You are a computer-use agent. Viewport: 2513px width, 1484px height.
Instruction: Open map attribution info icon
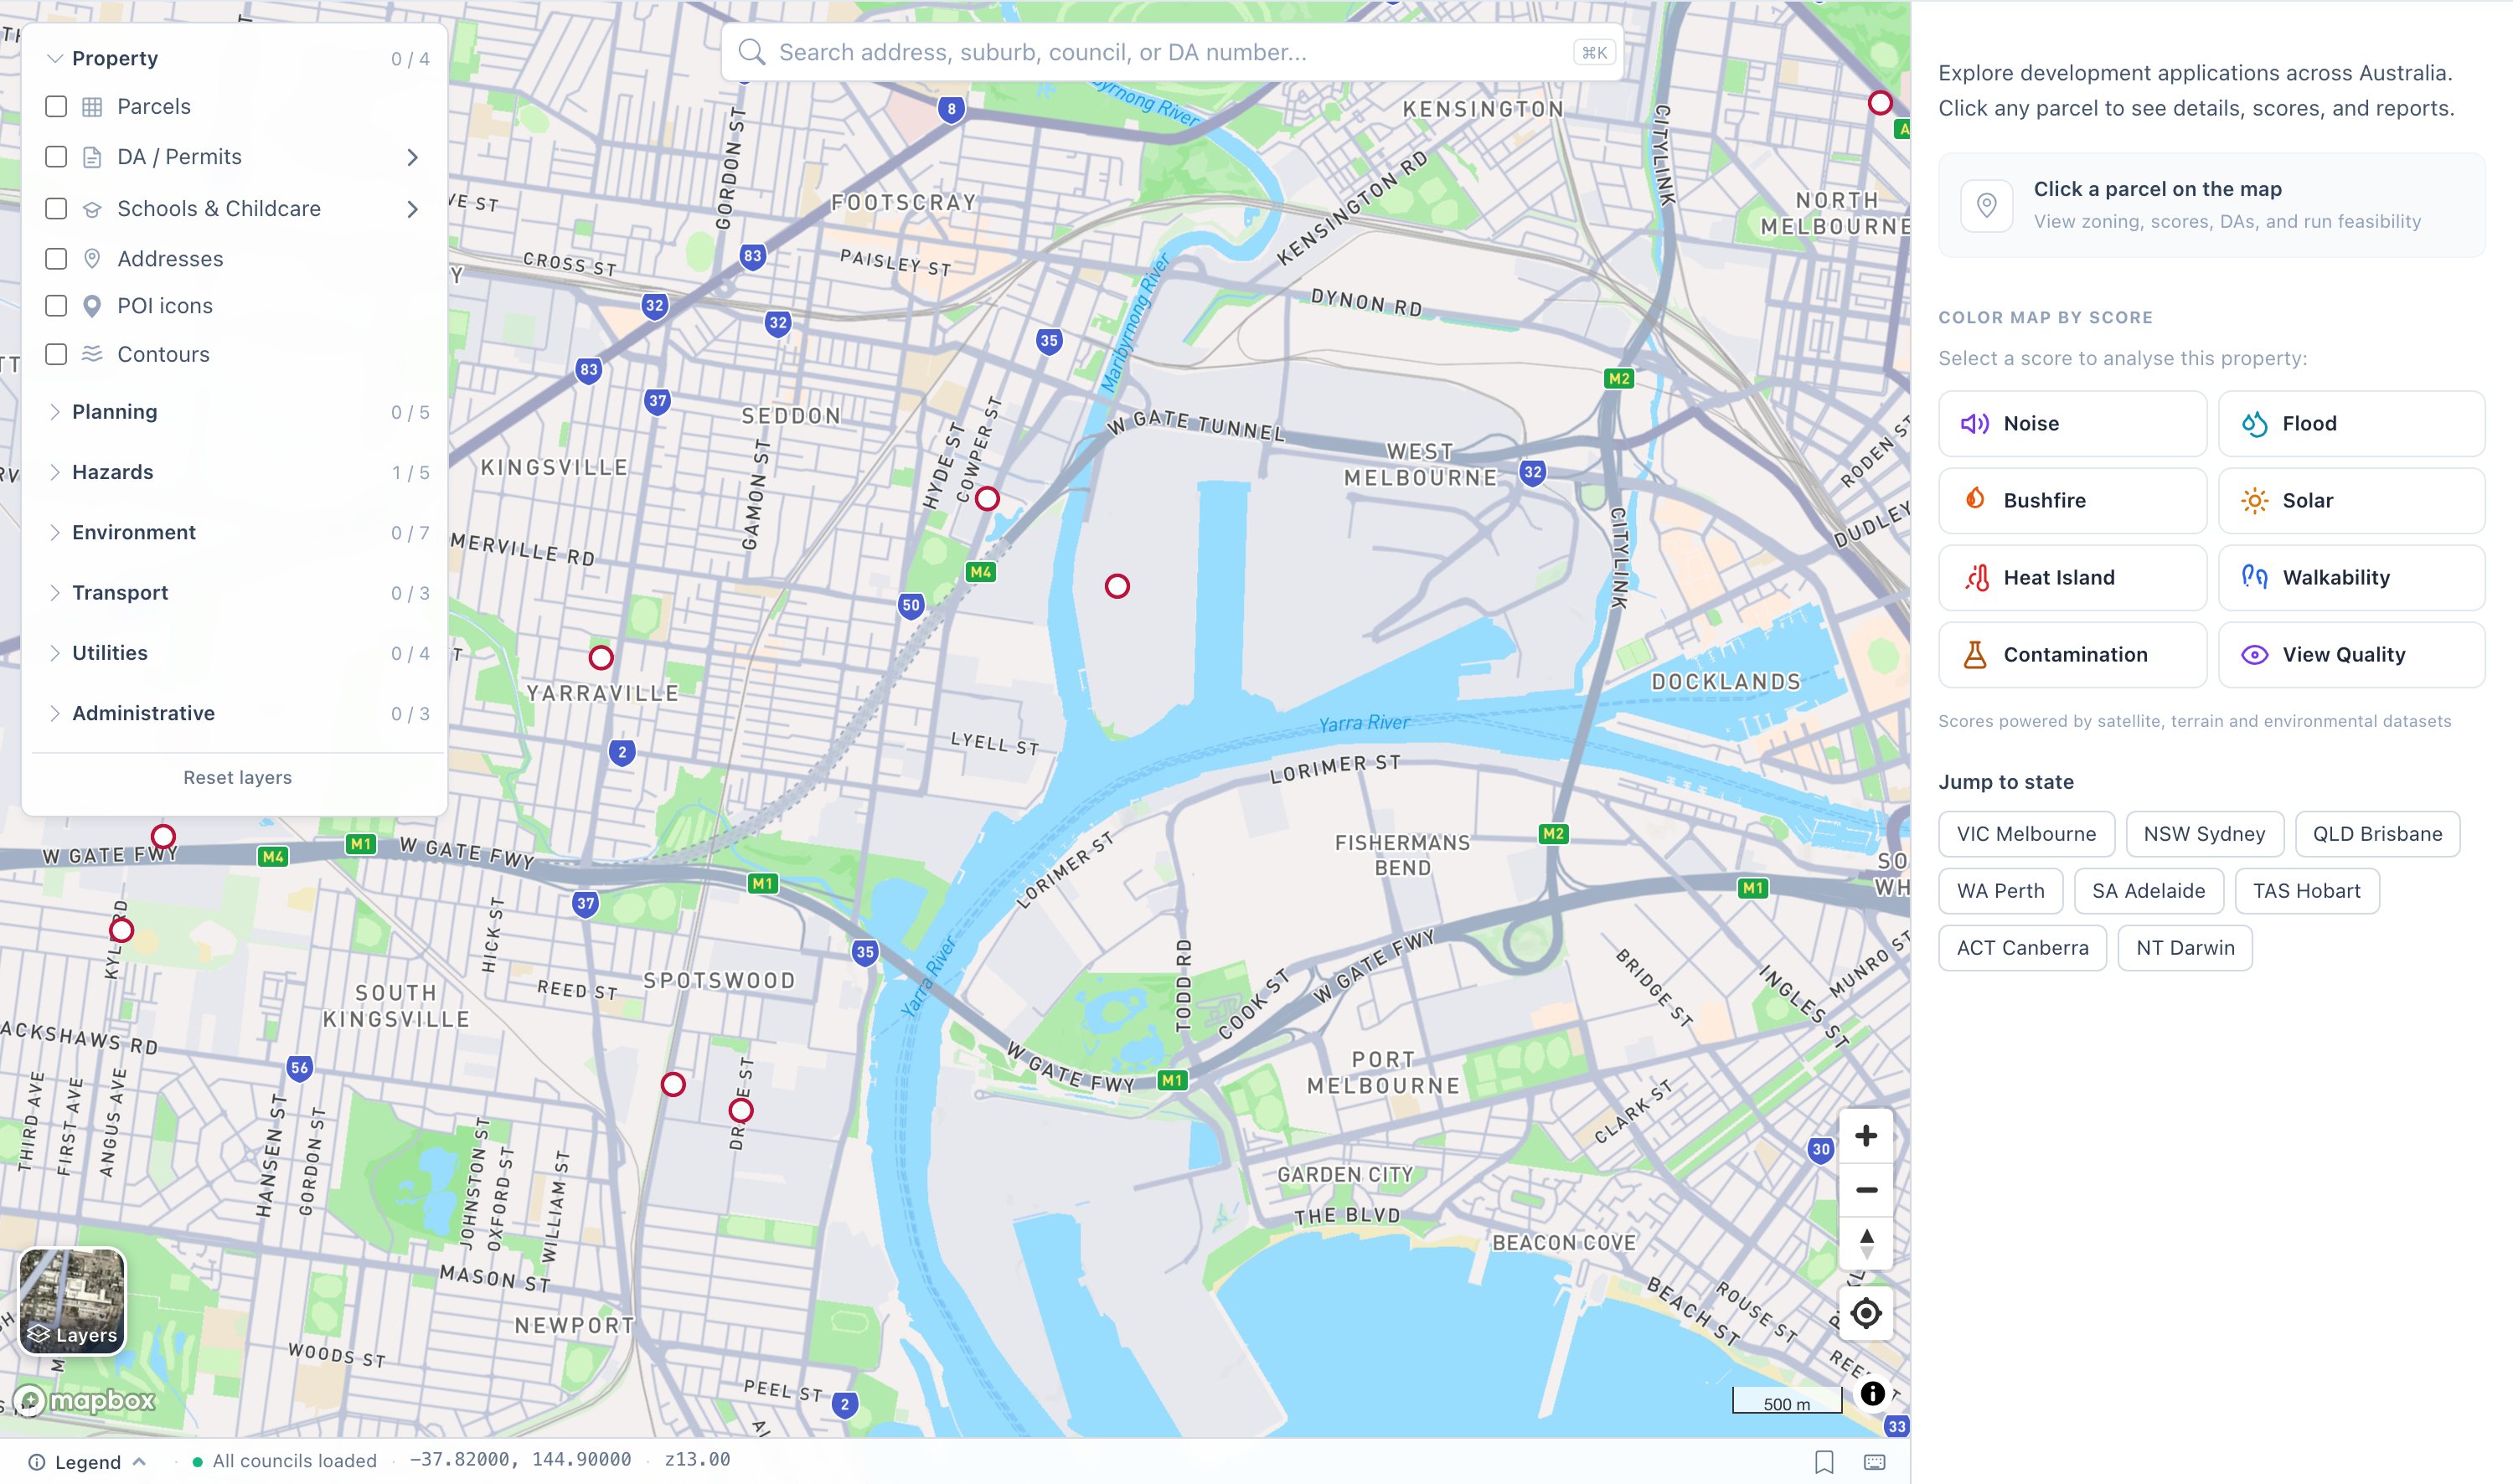pos(1872,1394)
